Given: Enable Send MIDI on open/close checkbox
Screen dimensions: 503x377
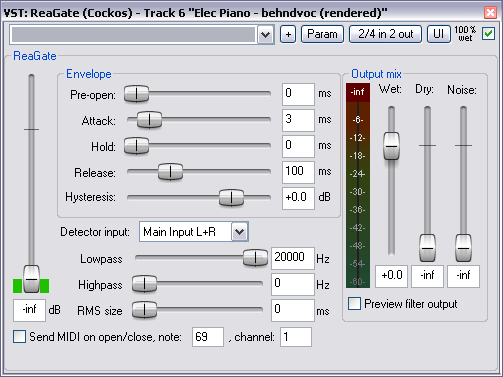Looking at the screenshot, I should [19, 337].
